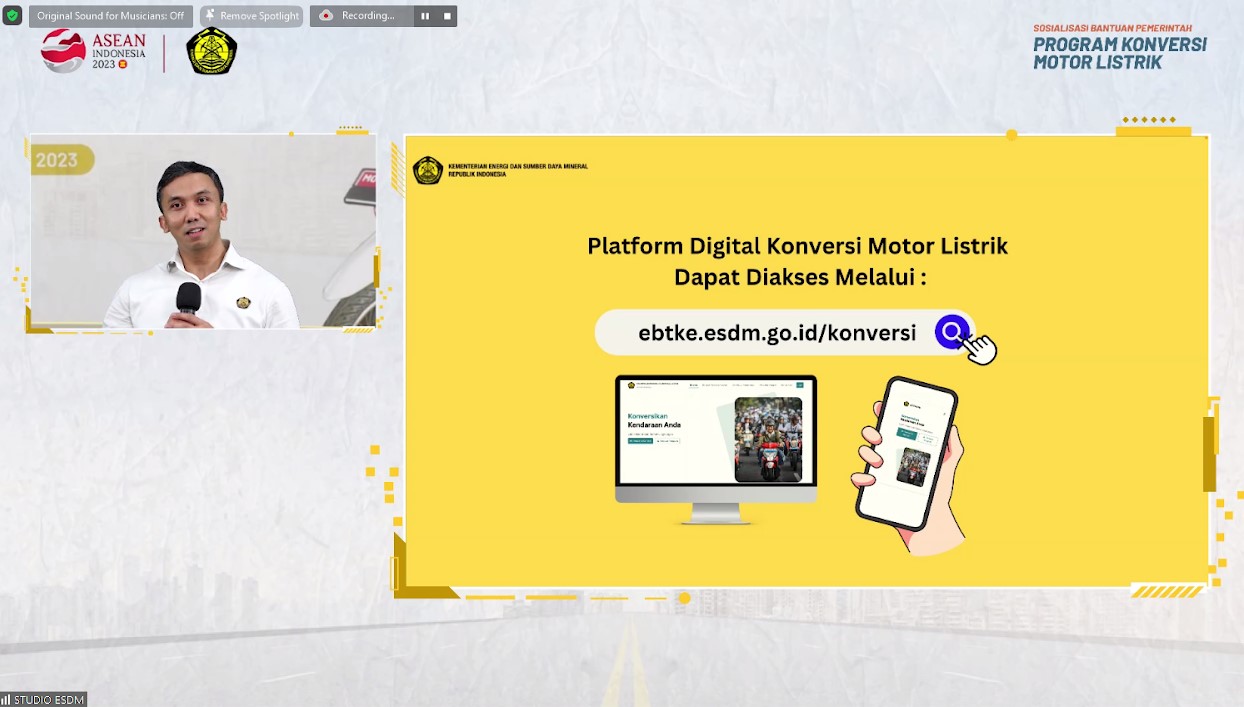Click the Kementerian ESDM logo on slide
Image resolution: width=1244 pixels, height=707 pixels.
pos(428,170)
